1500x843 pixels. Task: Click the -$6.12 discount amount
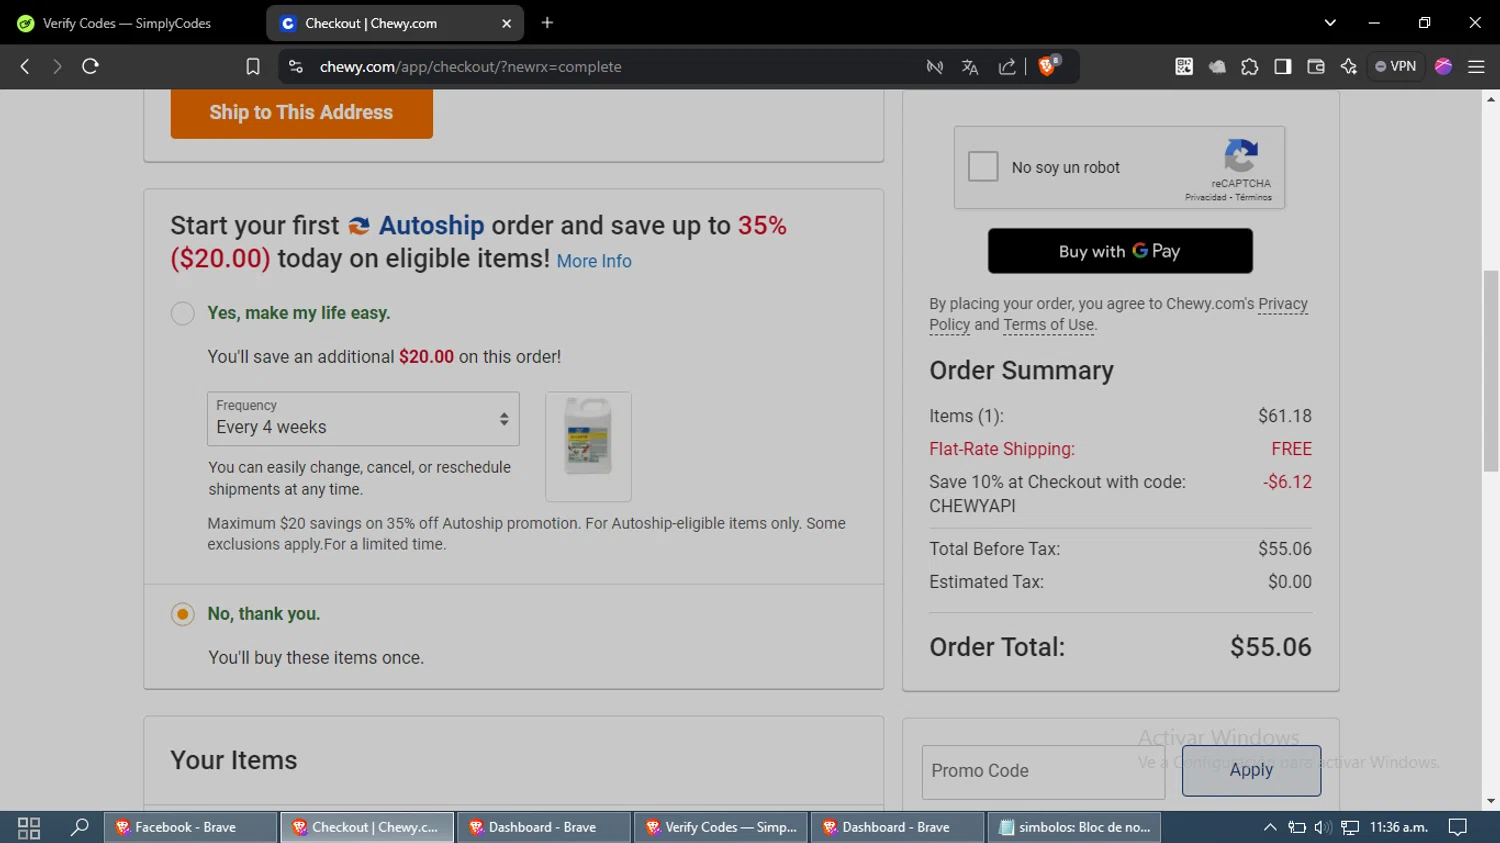pos(1287,482)
